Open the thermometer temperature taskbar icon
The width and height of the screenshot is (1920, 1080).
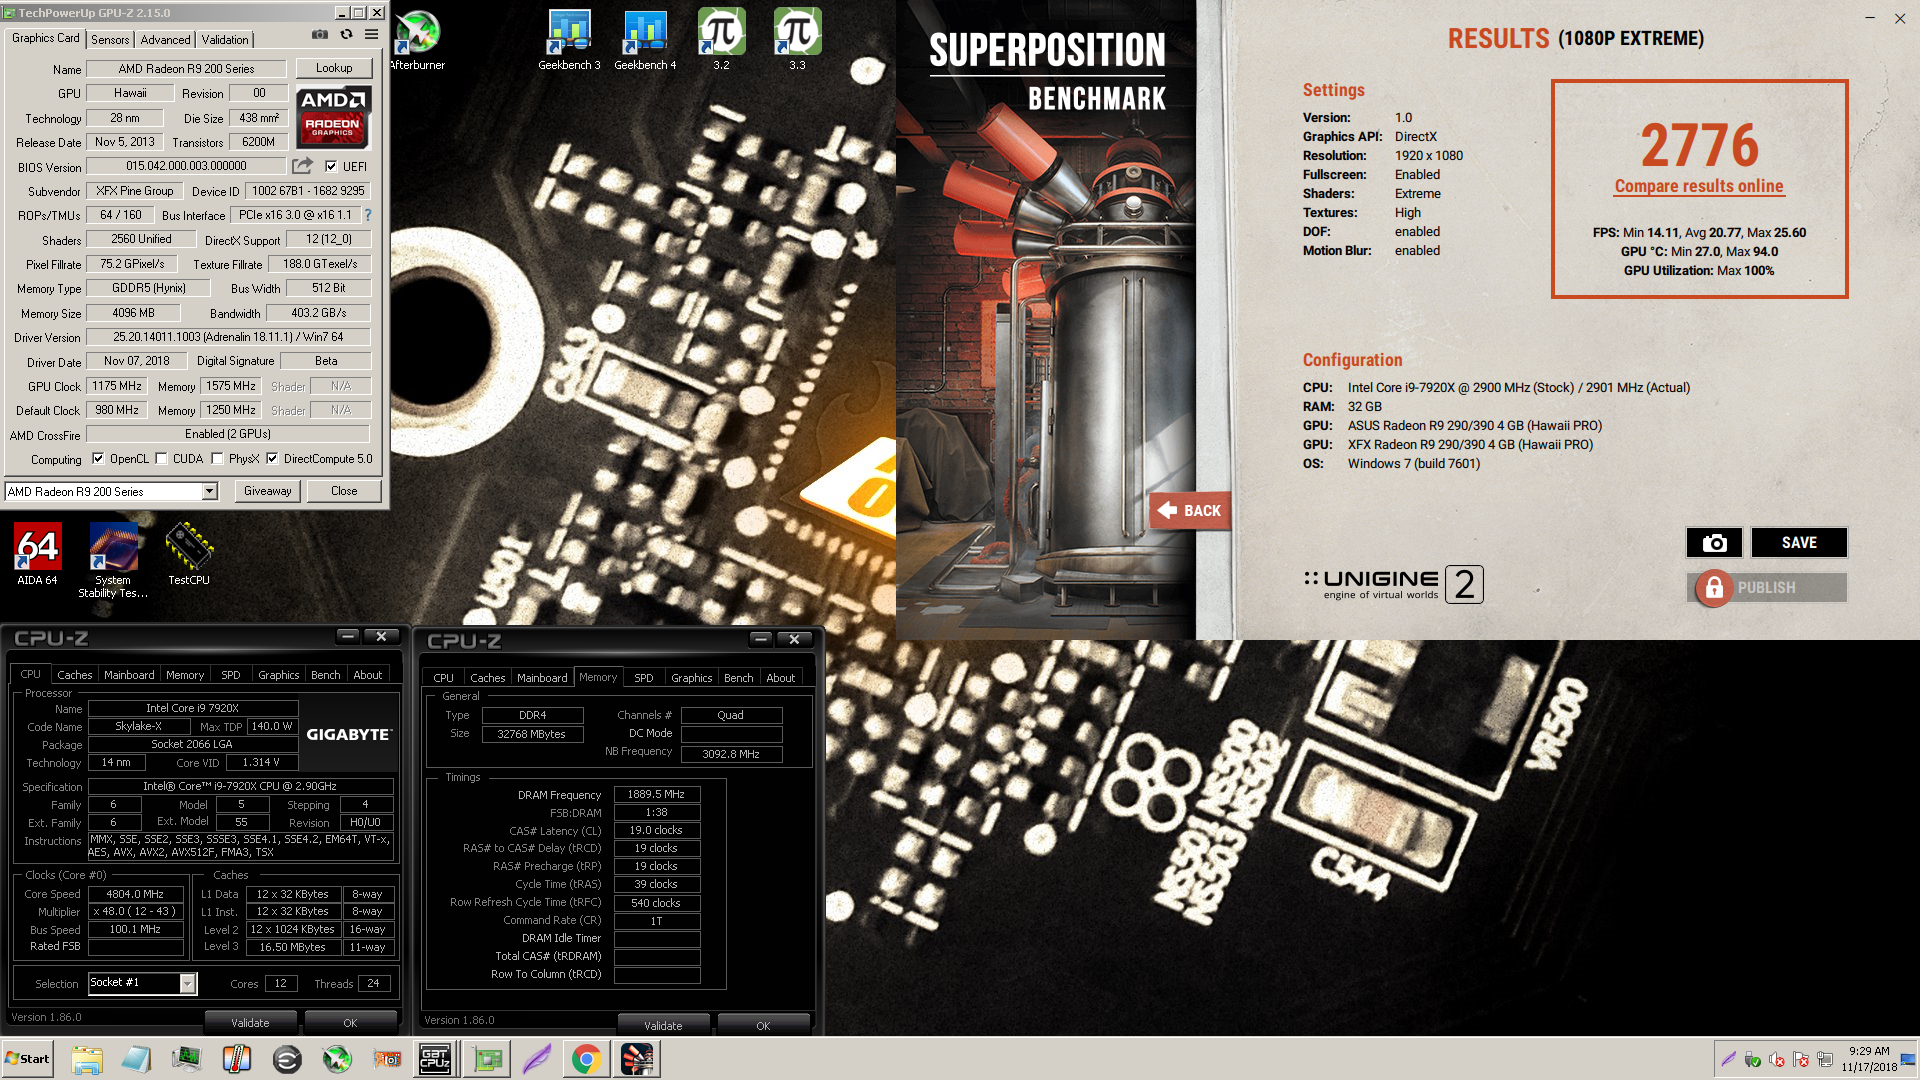(236, 1059)
